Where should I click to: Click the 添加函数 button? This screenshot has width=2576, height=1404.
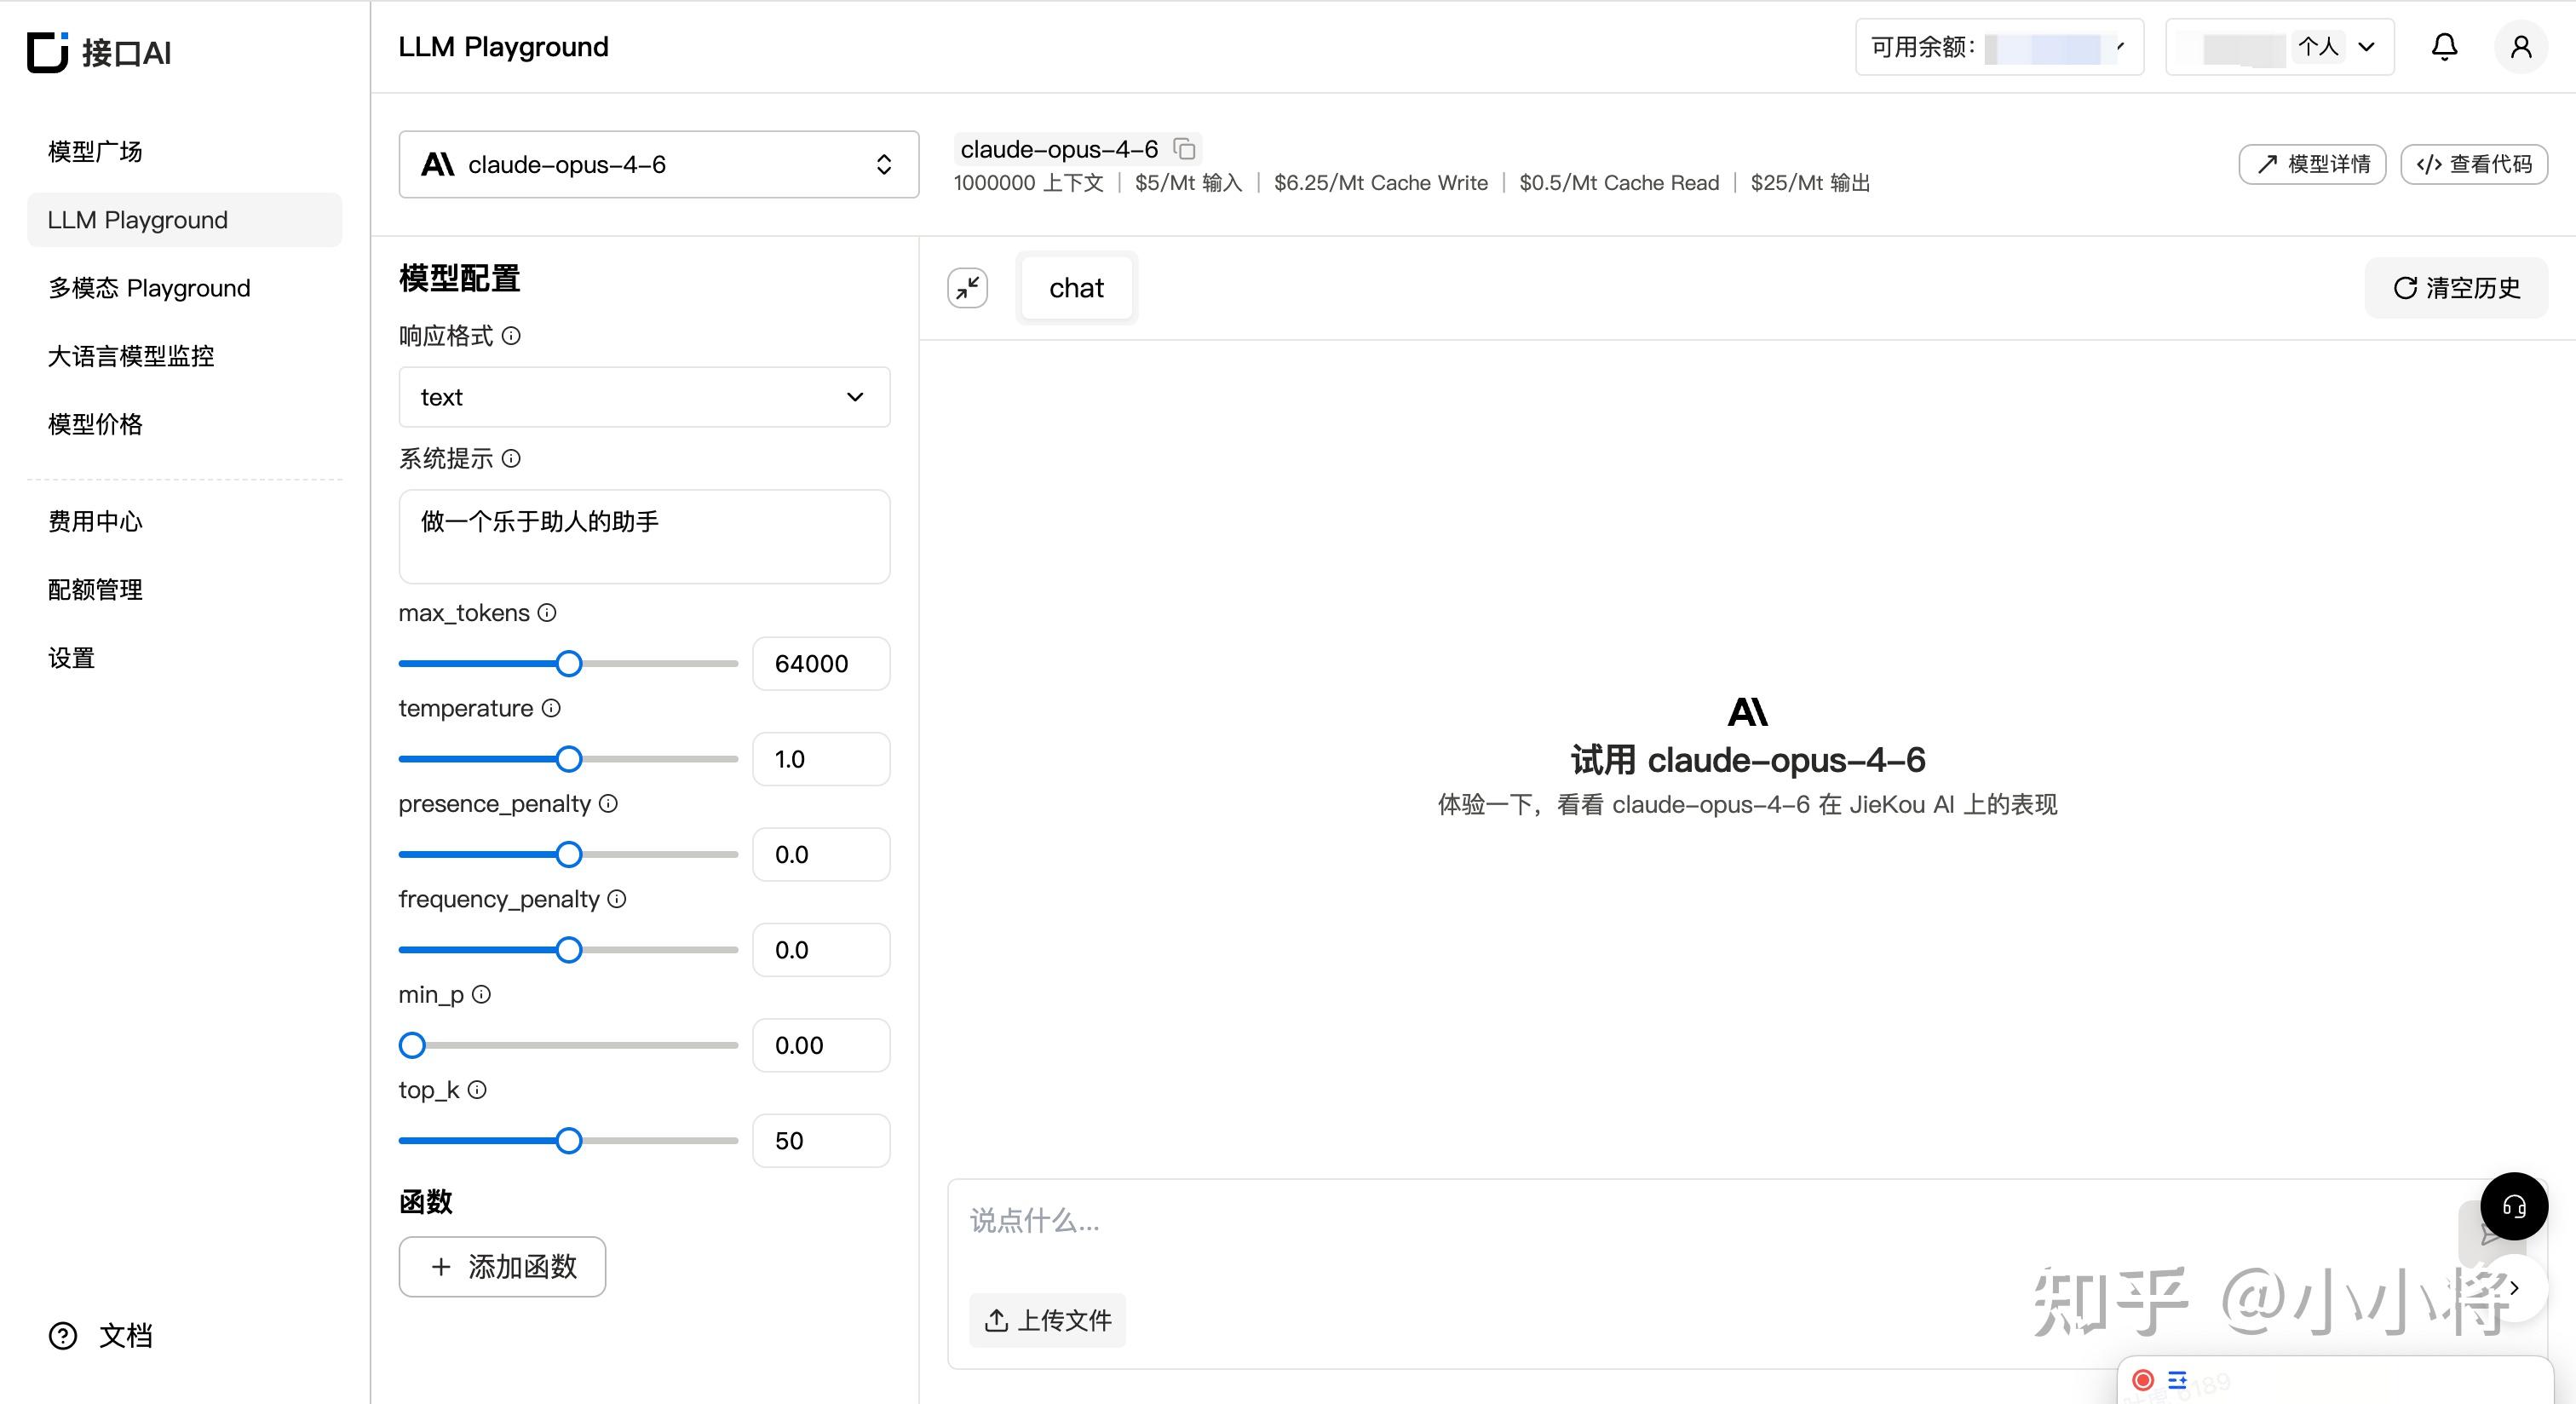502,1267
